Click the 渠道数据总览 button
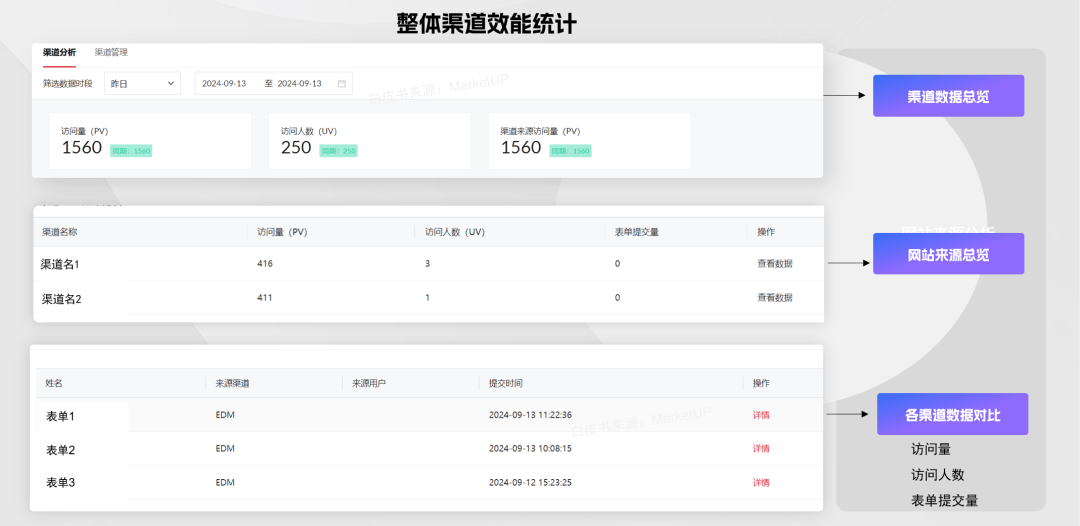Screen dimensions: 1080x526 click(948, 96)
